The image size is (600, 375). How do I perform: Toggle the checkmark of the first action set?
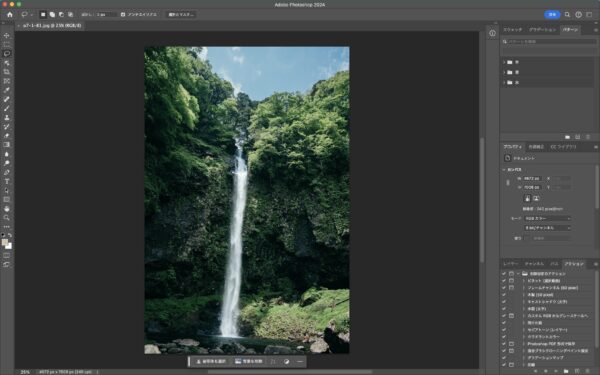click(x=504, y=274)
